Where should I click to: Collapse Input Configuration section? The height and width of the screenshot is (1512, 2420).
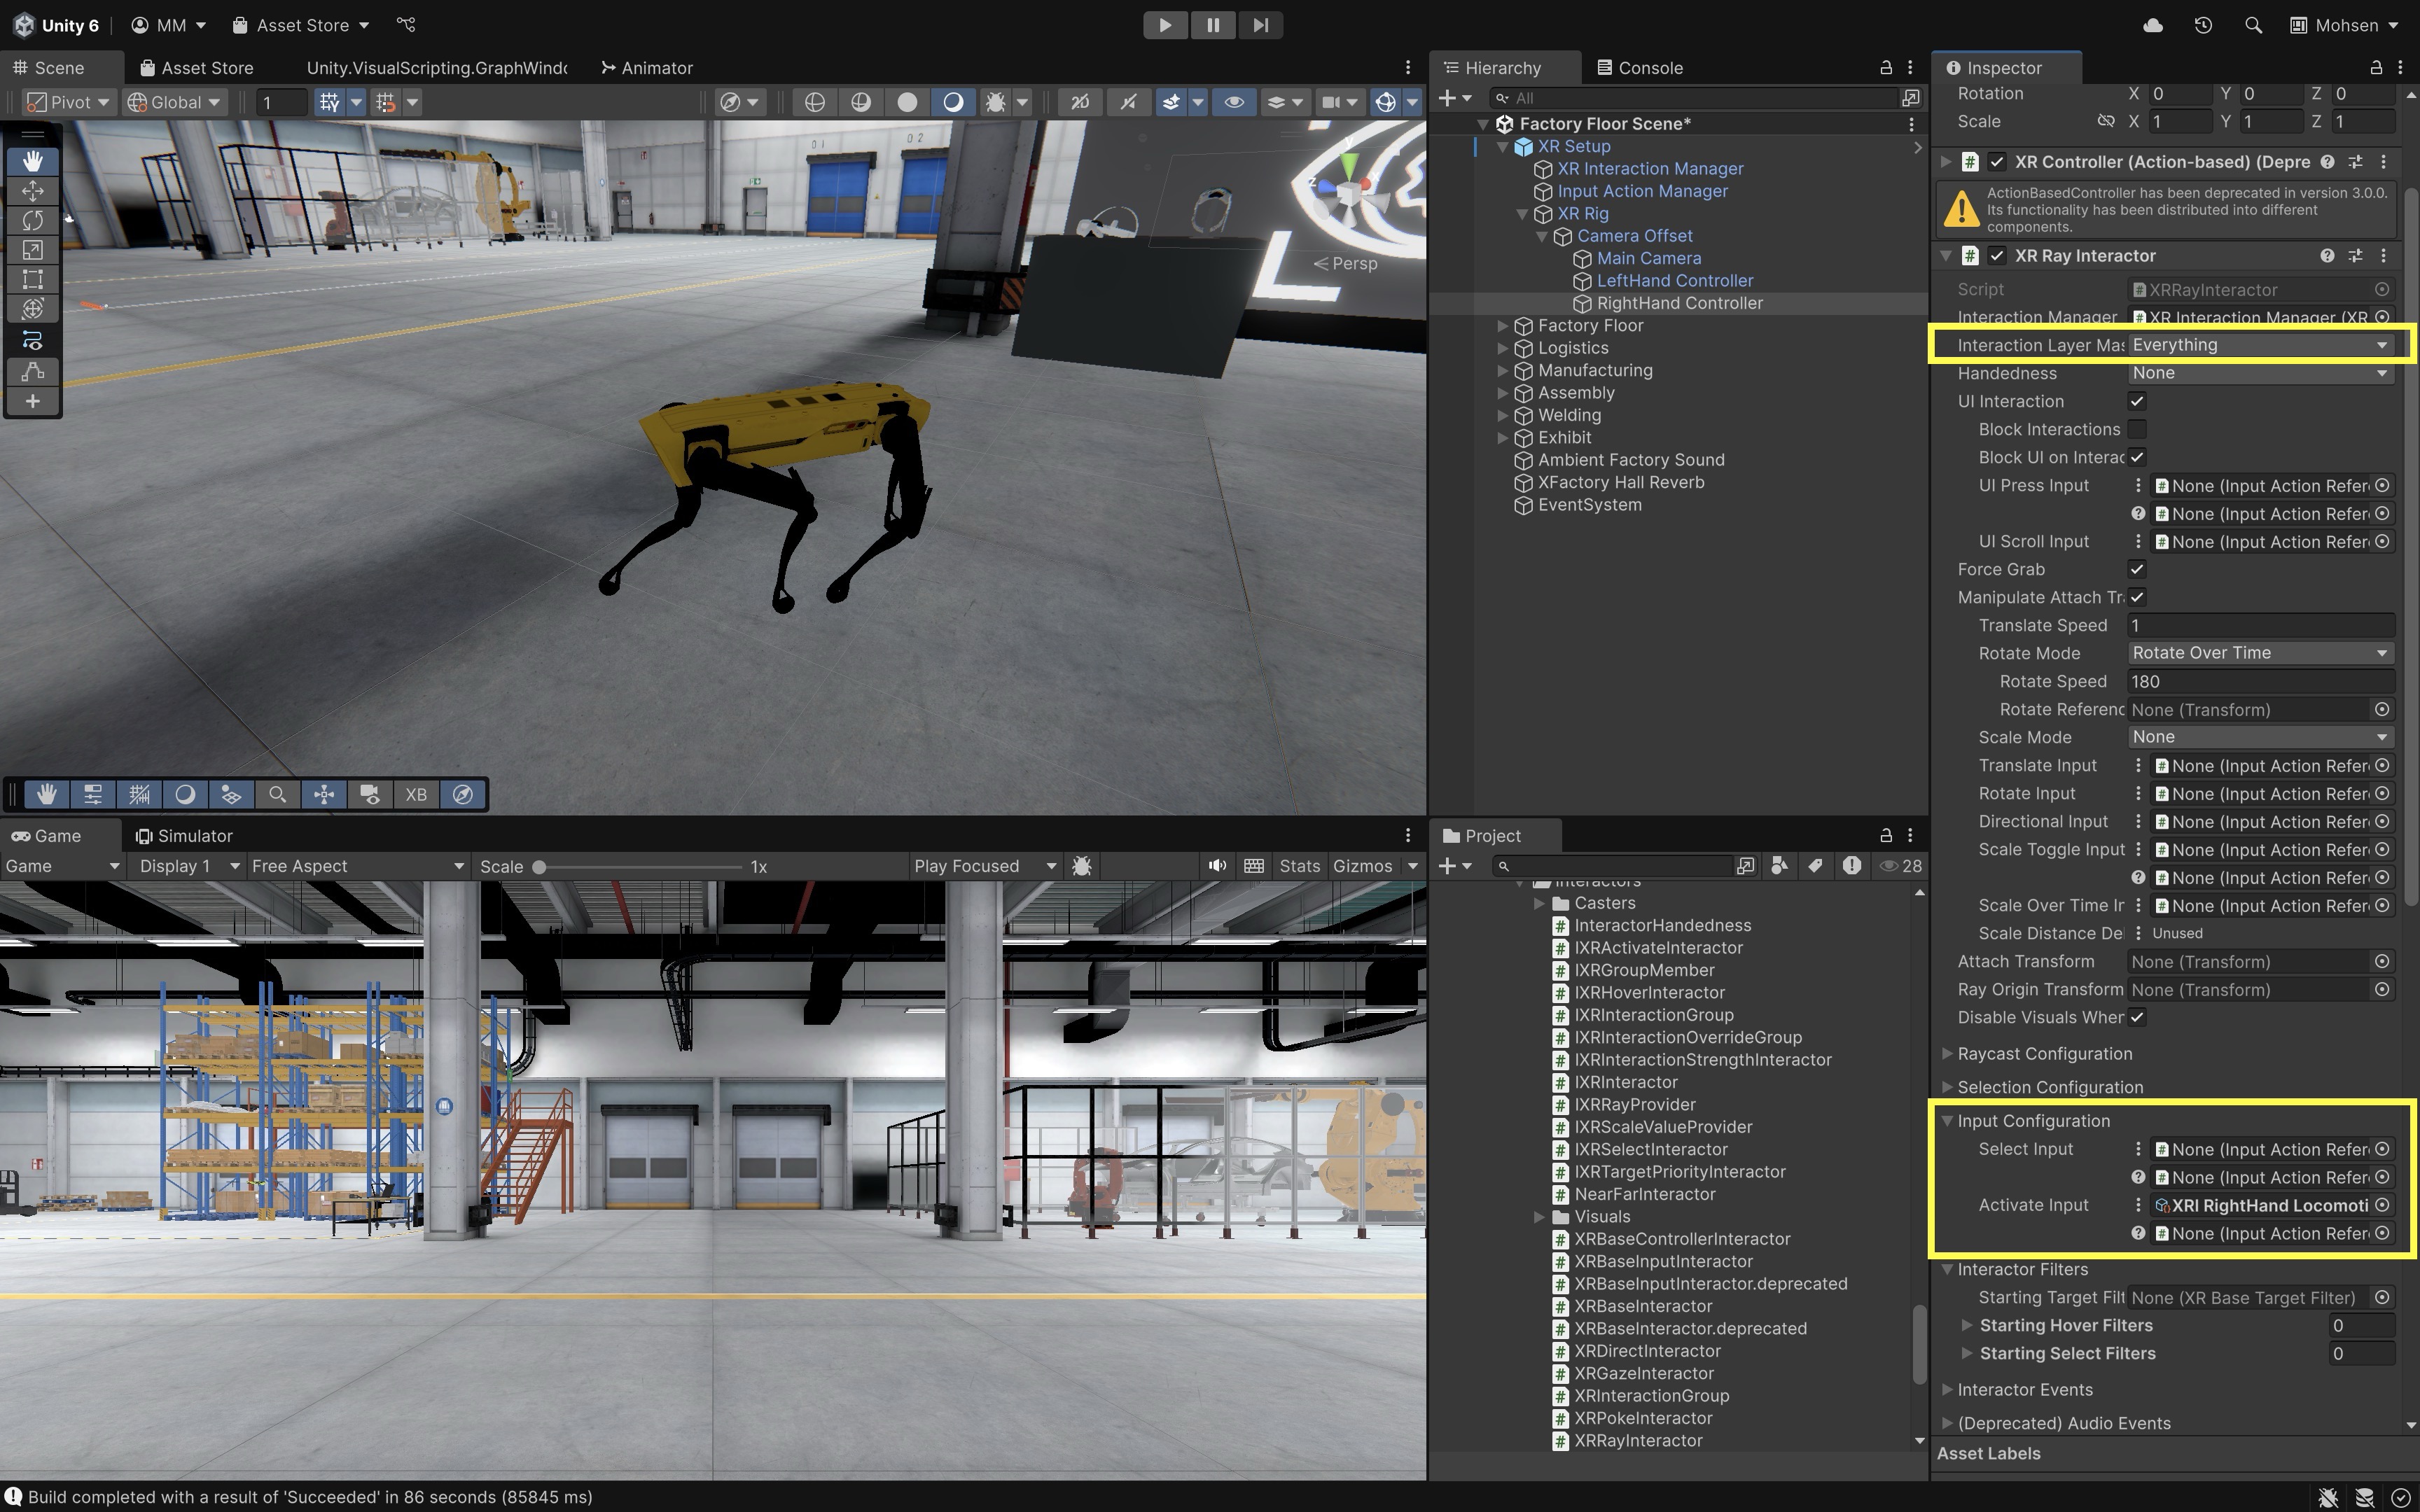pos(1947,1121)
